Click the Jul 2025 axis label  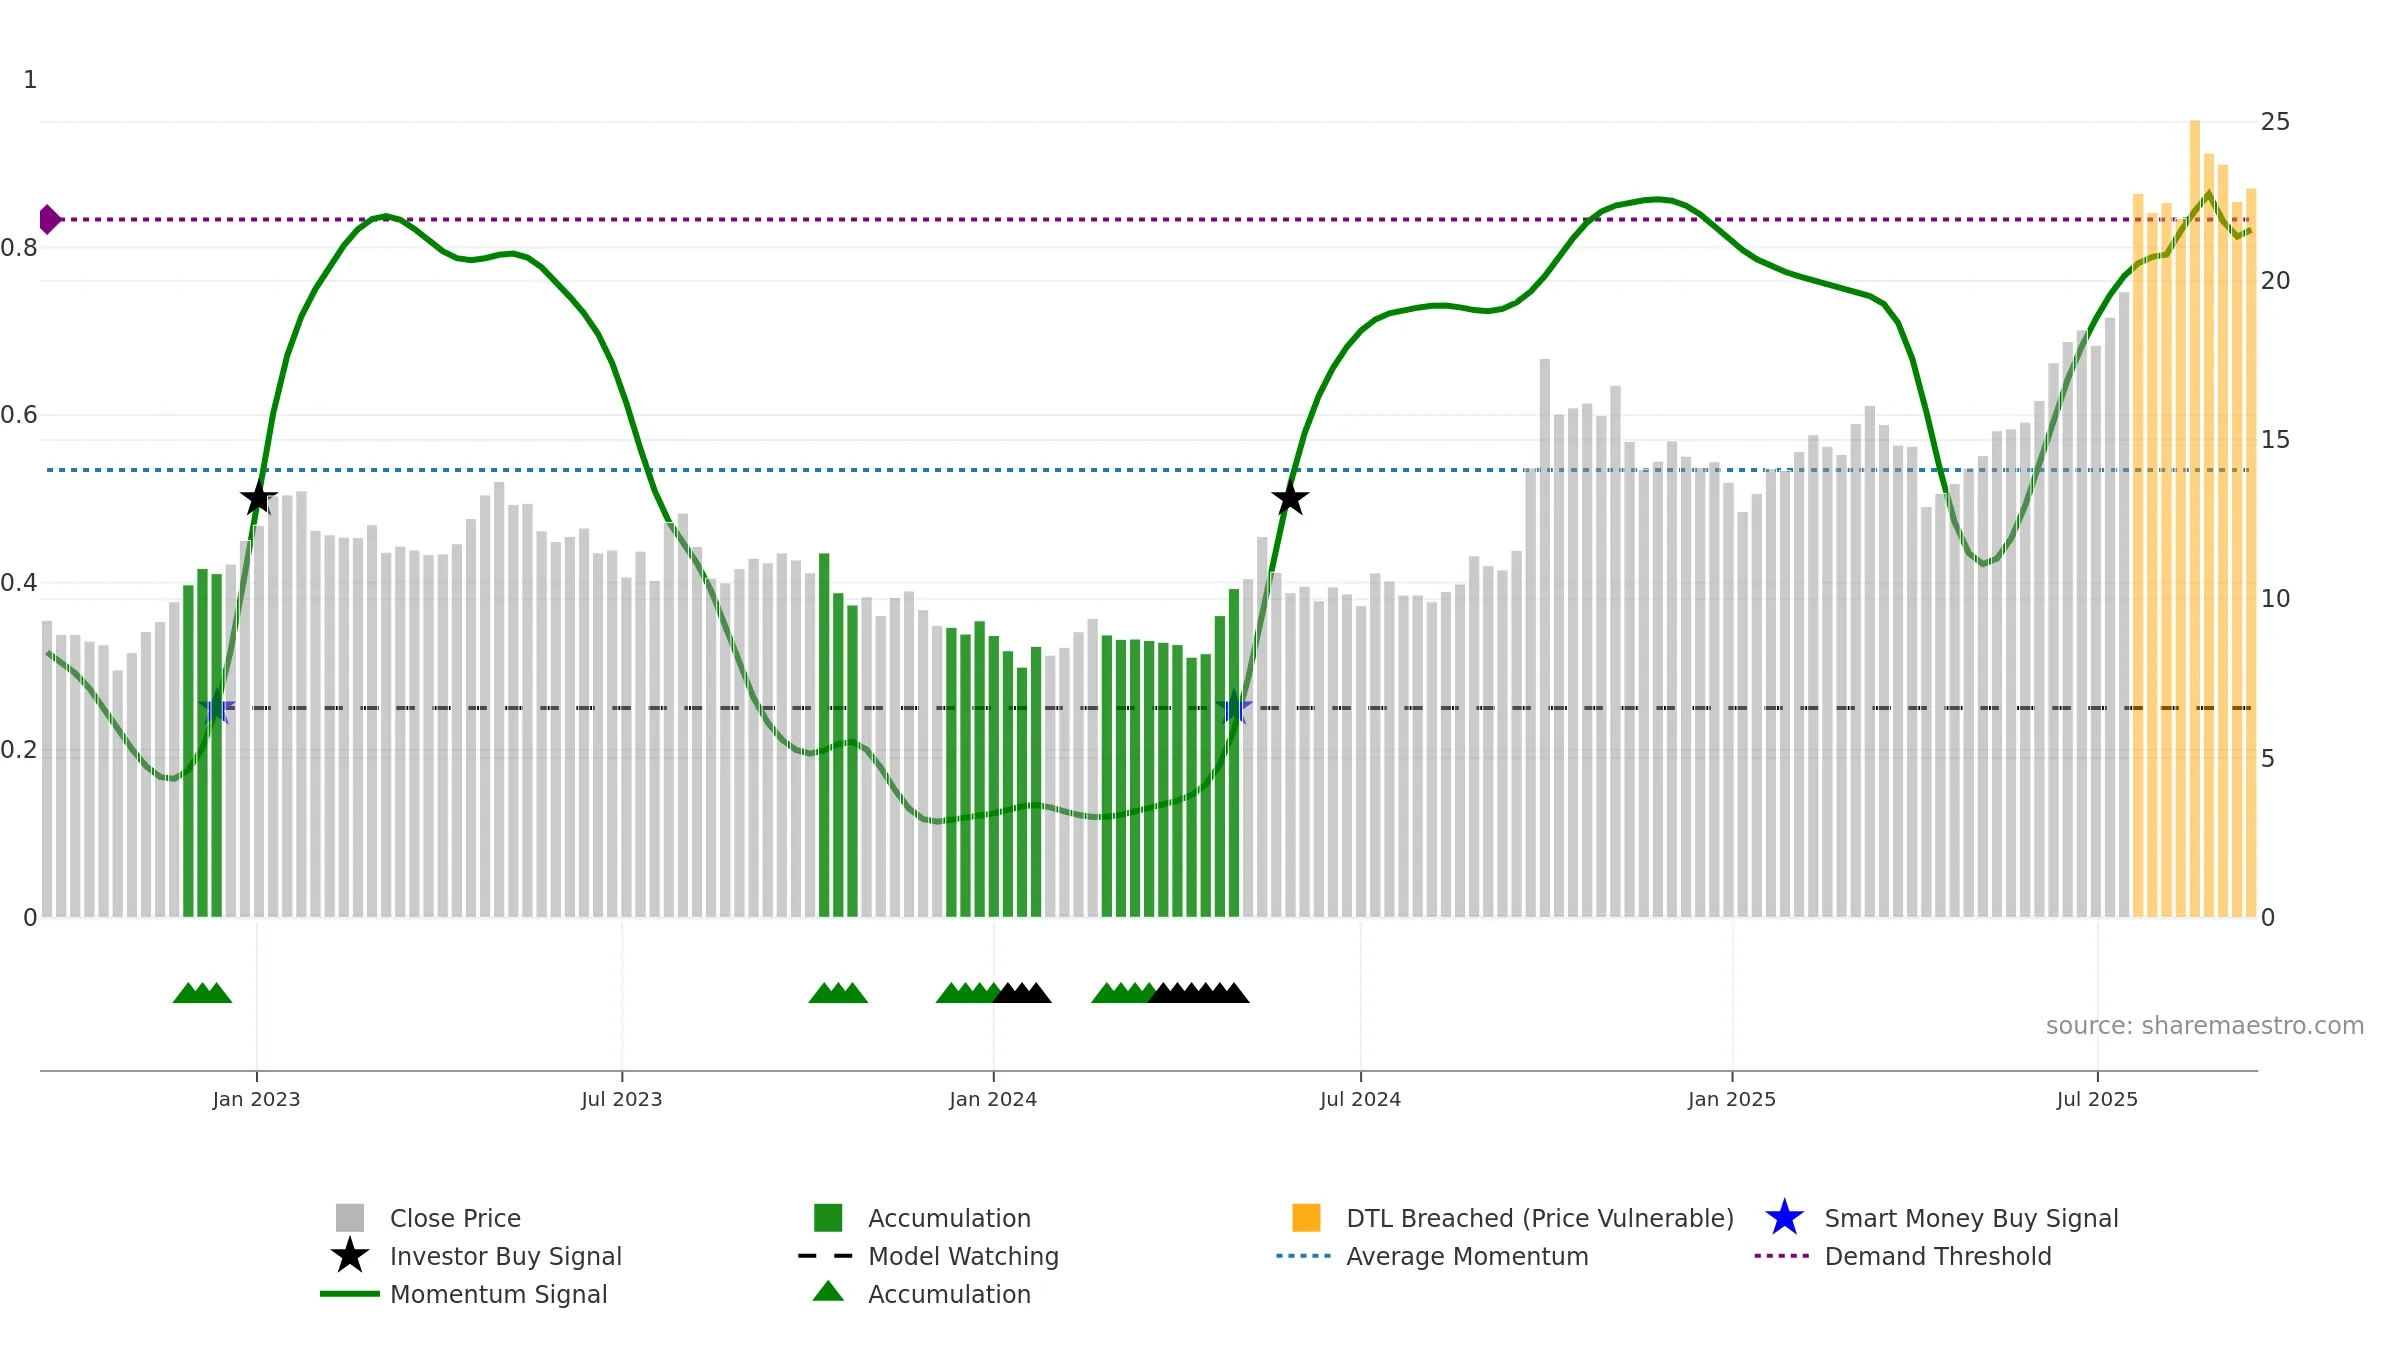pos(2097,1100)
